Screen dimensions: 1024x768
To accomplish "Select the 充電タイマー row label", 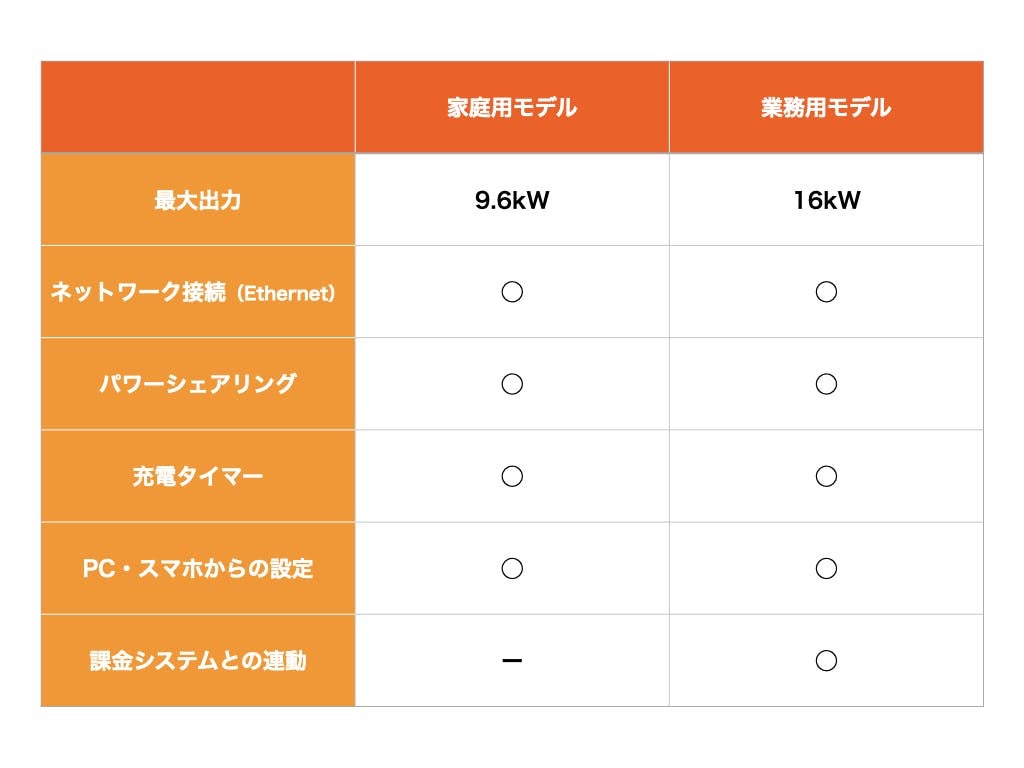I will (x=198, y=476).
